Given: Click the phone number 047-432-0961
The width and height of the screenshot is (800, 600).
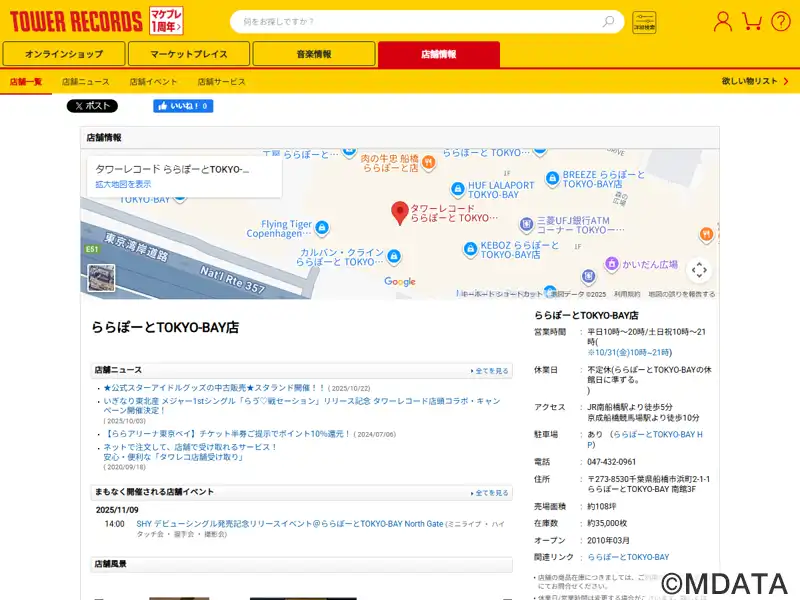Looking at the screenshot, I should coord(611,462).
